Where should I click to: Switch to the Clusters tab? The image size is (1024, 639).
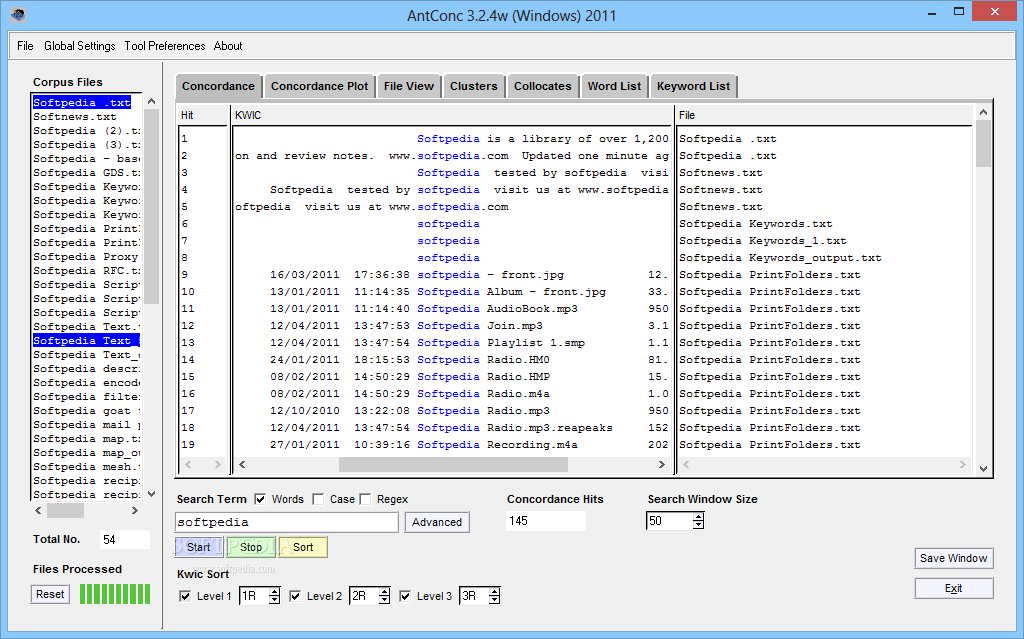click(473, 86)
